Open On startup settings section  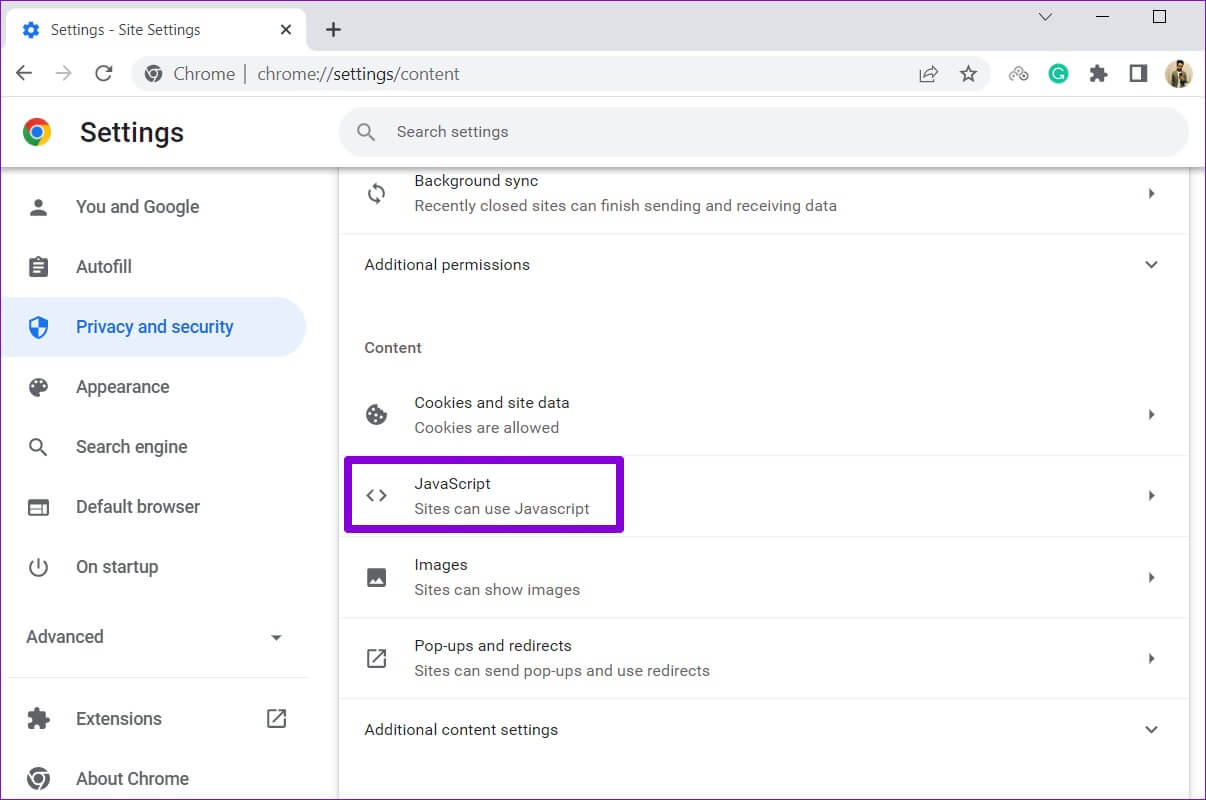pyautogui.click(x=116, y=567)
